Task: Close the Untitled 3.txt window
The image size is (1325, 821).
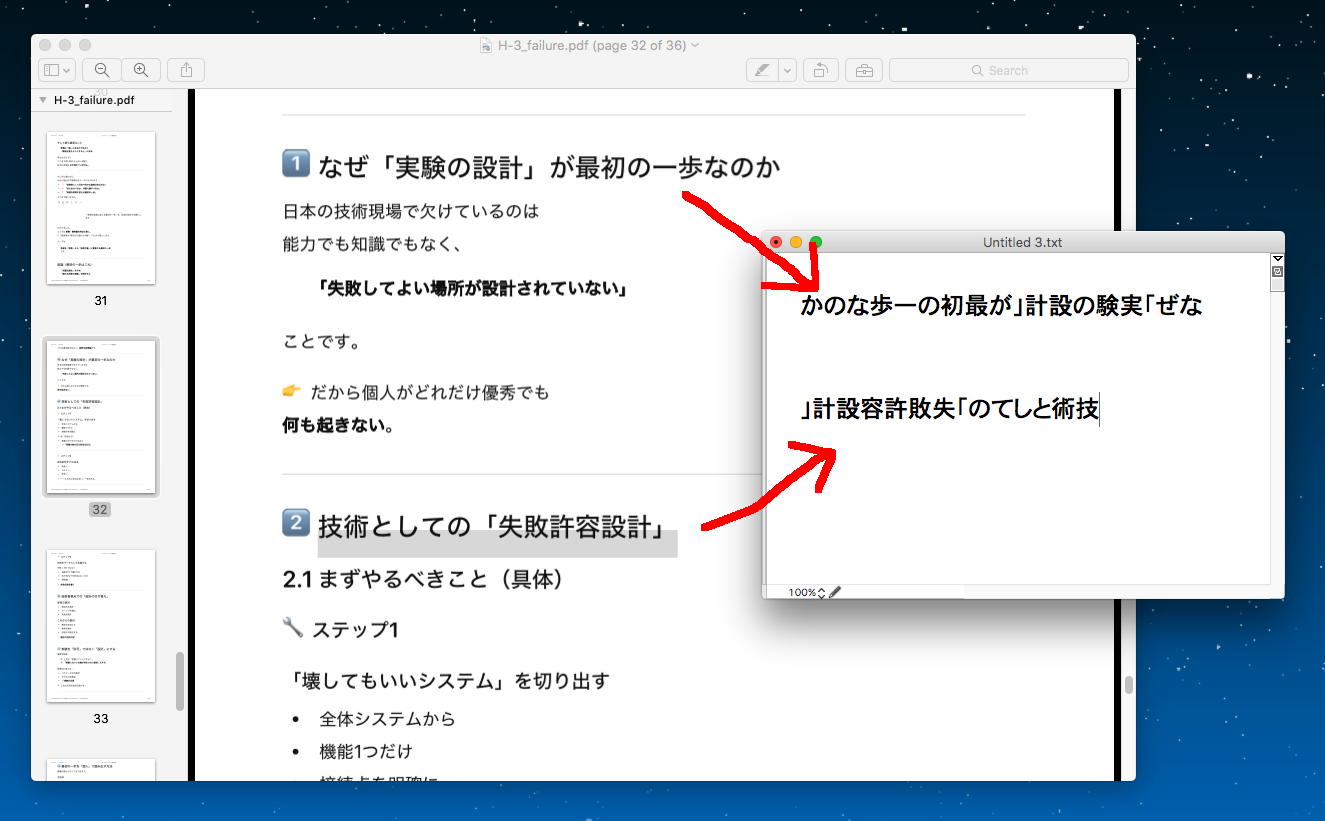Action: point(776,242)
